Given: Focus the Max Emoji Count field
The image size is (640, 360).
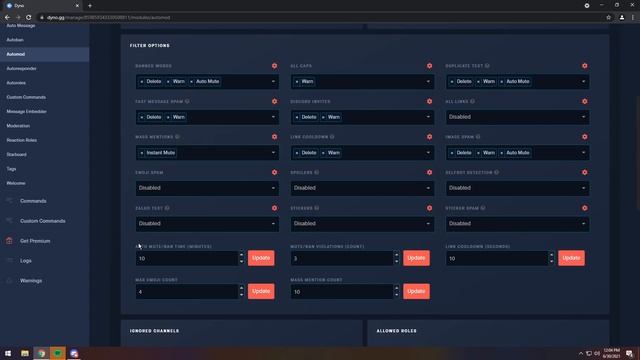Looking at the screenshot, I should (187, 292).
